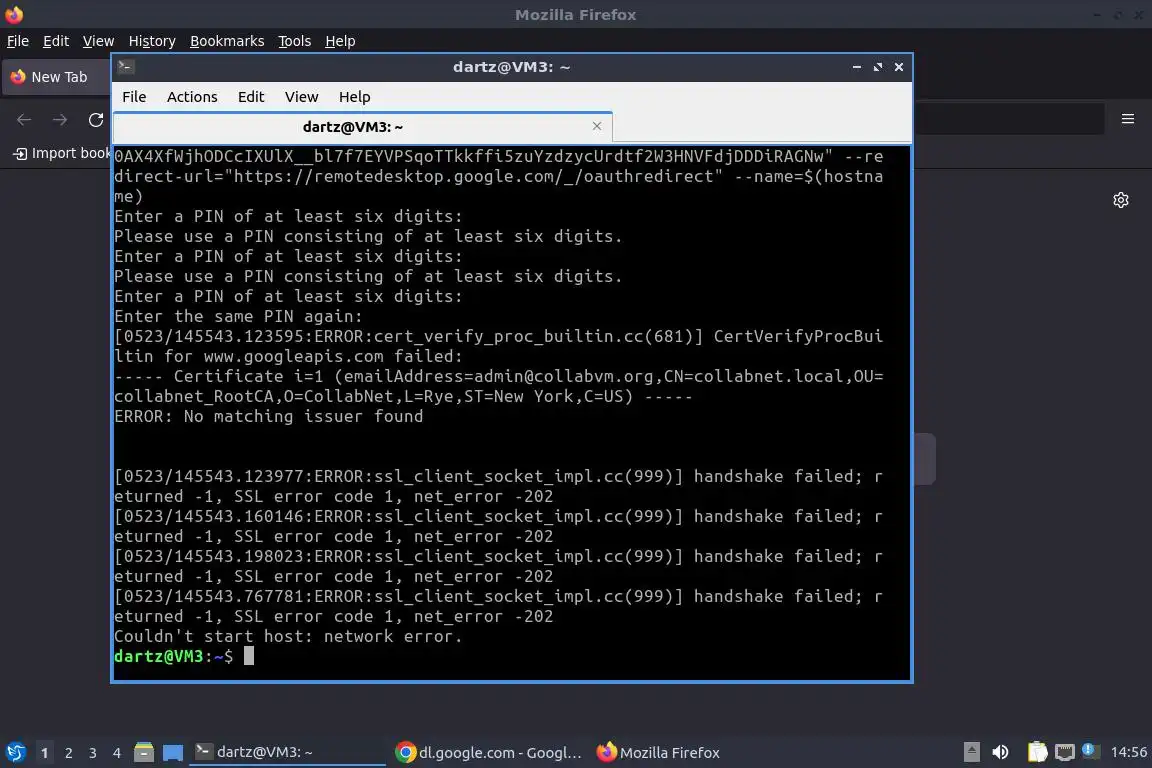
Task: Click the removable media eject tray icon
Action: tap(971, 752)
